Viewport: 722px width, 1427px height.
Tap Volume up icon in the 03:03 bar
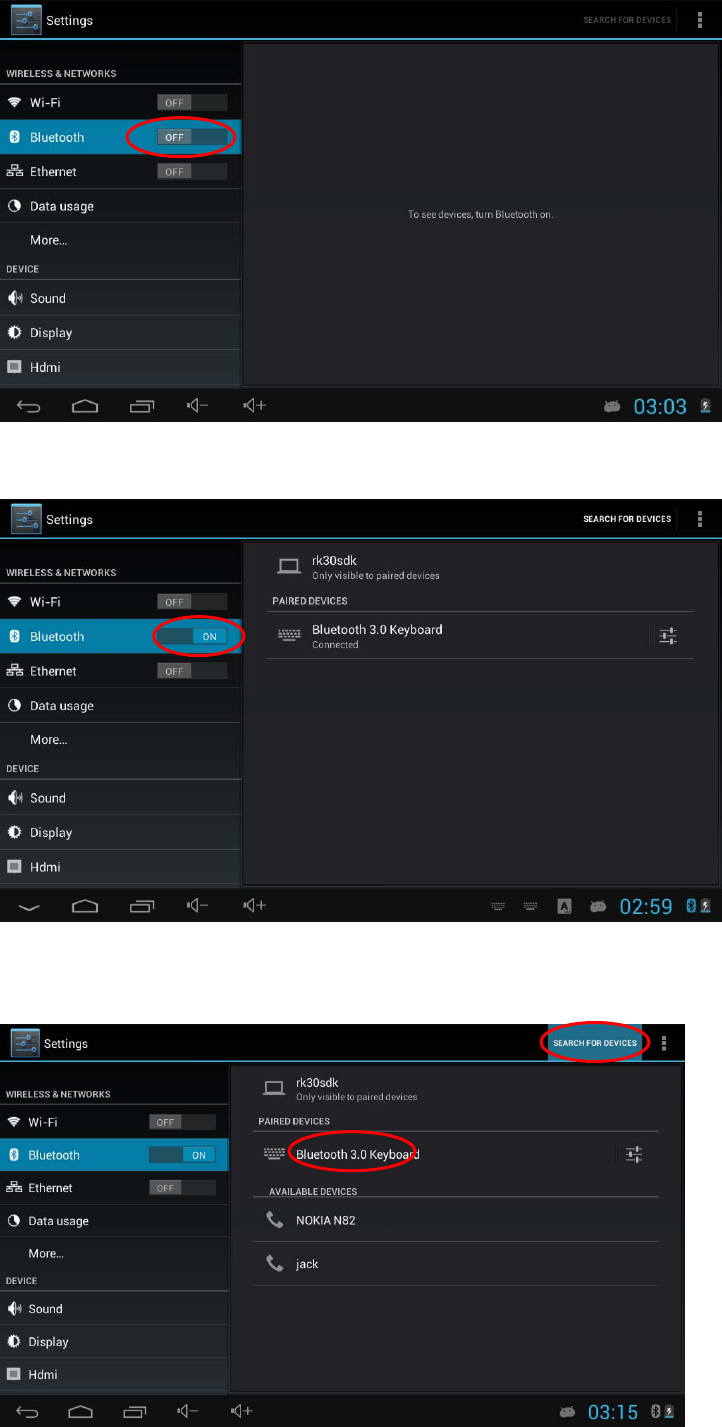(x=256, y=406)
